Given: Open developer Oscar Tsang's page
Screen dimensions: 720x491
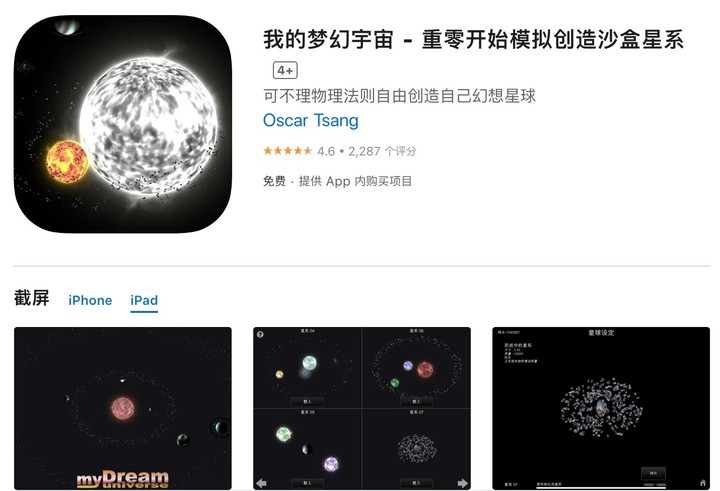Looking at the screenshot, I should (x=310, y=120).
